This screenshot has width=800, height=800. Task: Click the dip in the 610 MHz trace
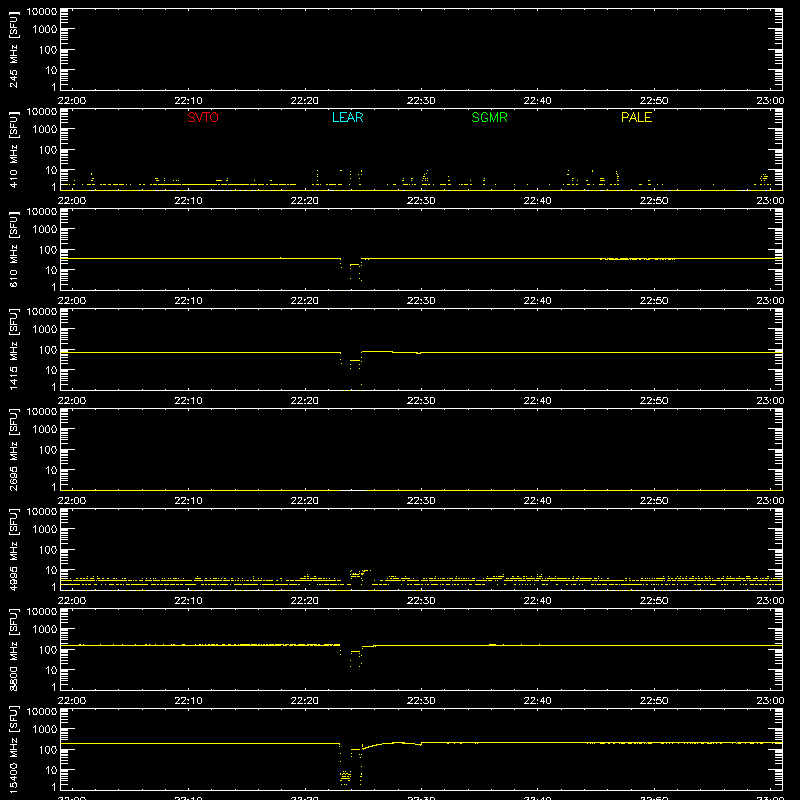pos(351,269)
